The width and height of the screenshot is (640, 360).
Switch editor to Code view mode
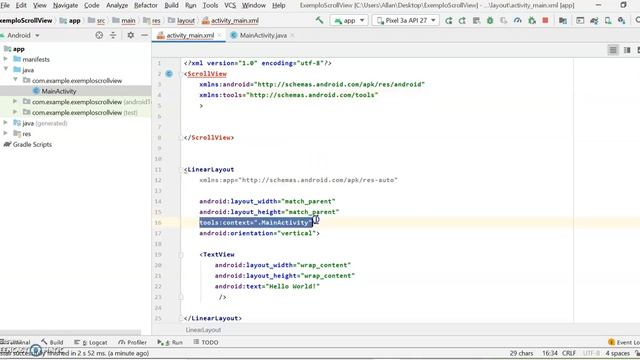(x=613, y=50)
